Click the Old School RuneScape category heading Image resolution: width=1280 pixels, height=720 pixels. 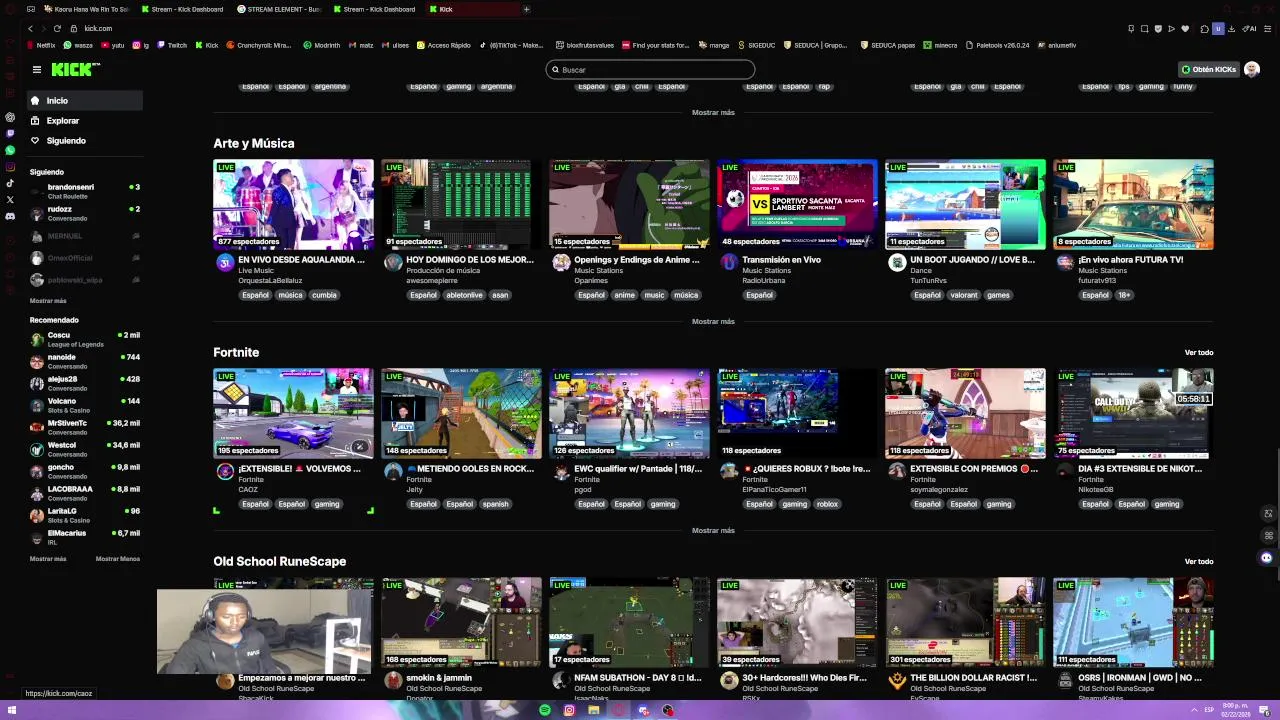pos(279,561)
